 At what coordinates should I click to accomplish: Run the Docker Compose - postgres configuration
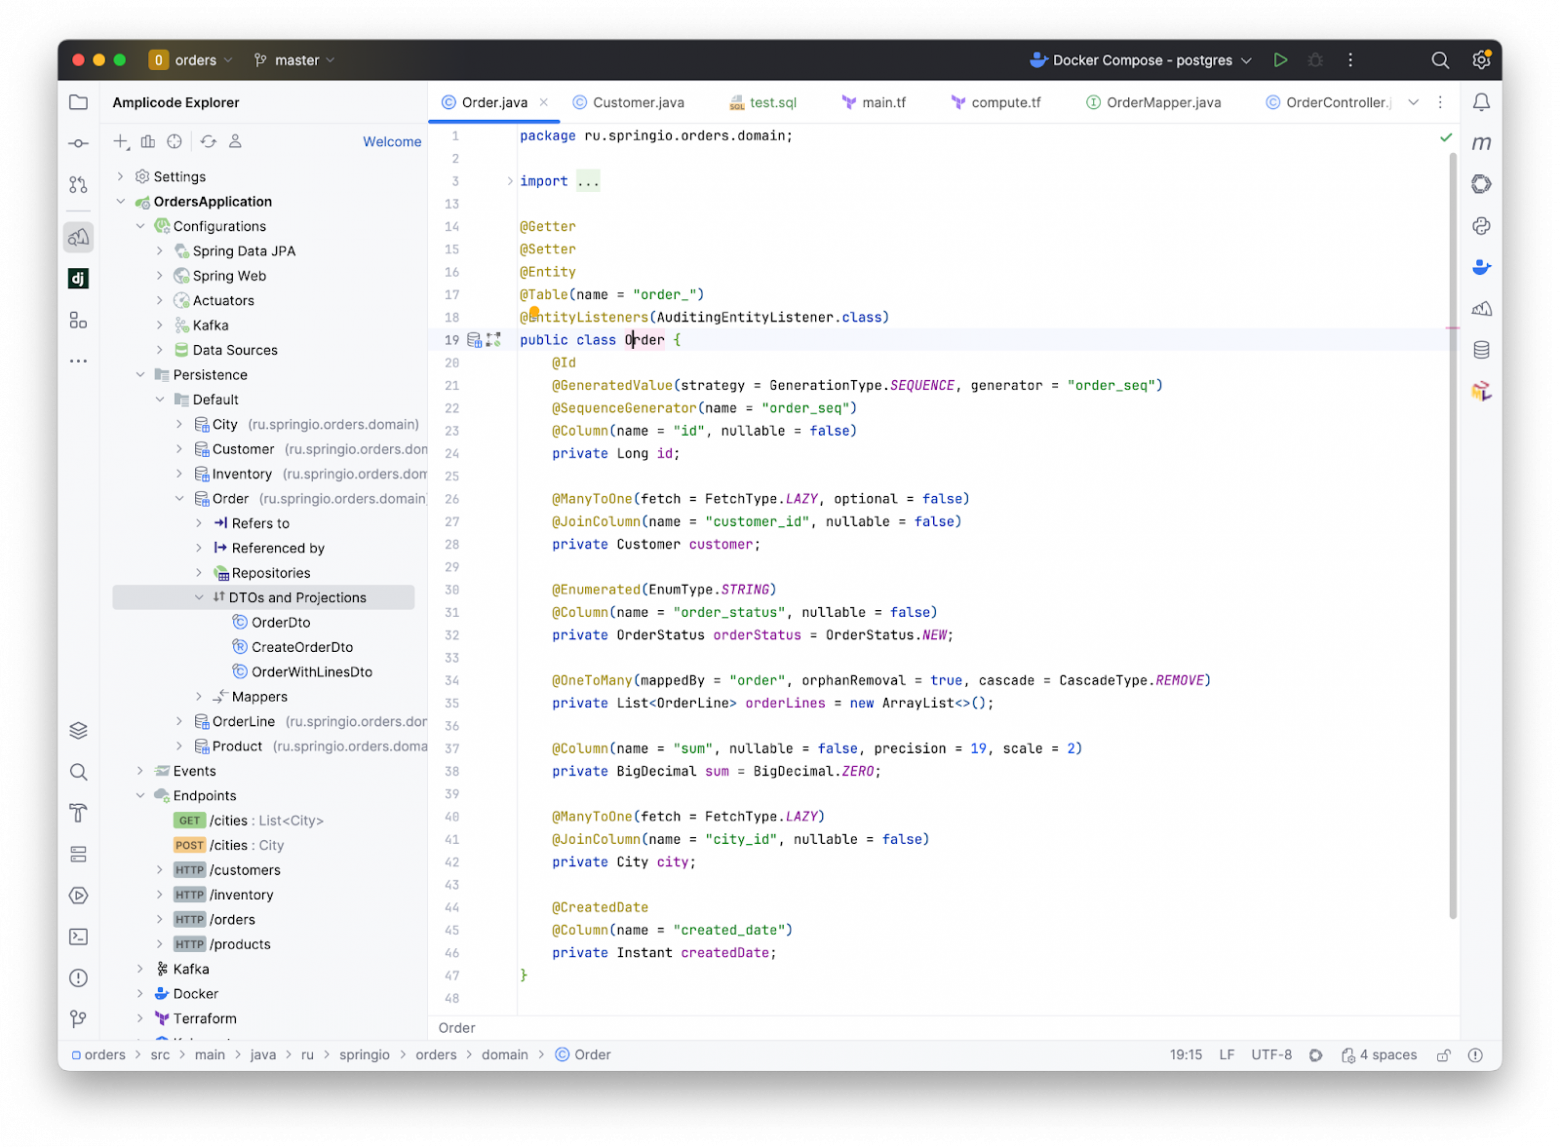click(x=1281, y=60)
